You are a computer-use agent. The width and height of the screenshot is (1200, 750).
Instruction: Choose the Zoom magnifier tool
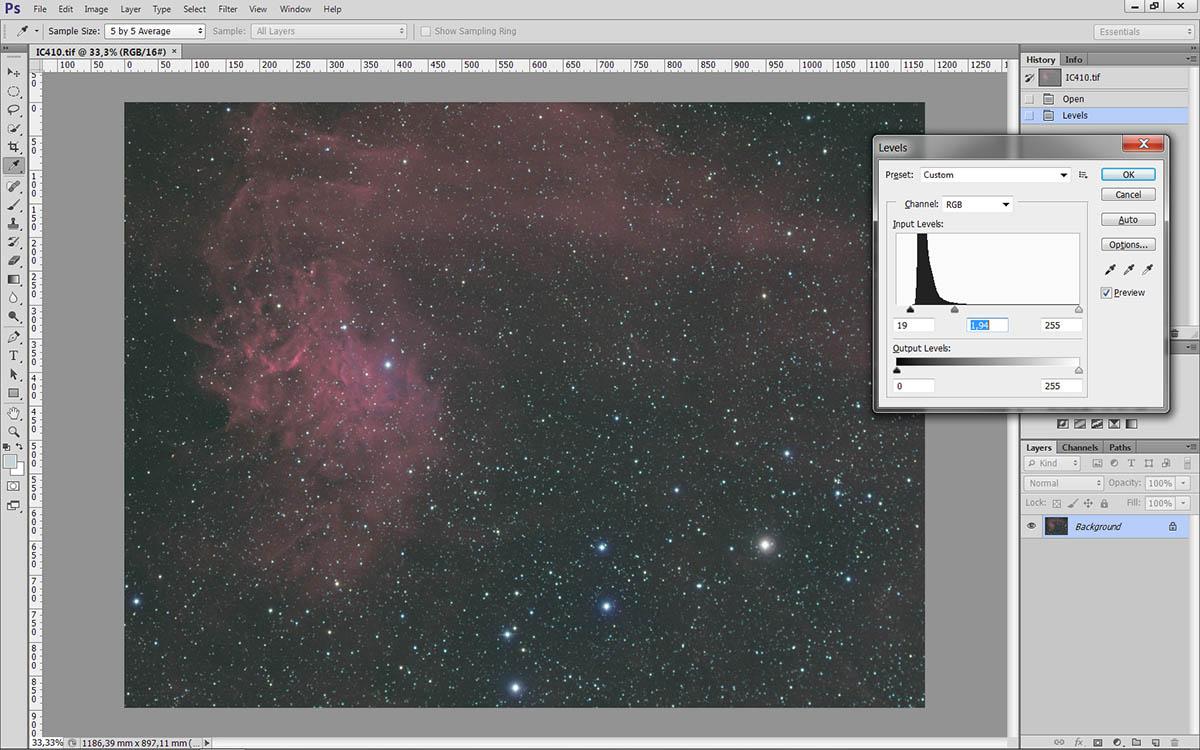[14, 431]
